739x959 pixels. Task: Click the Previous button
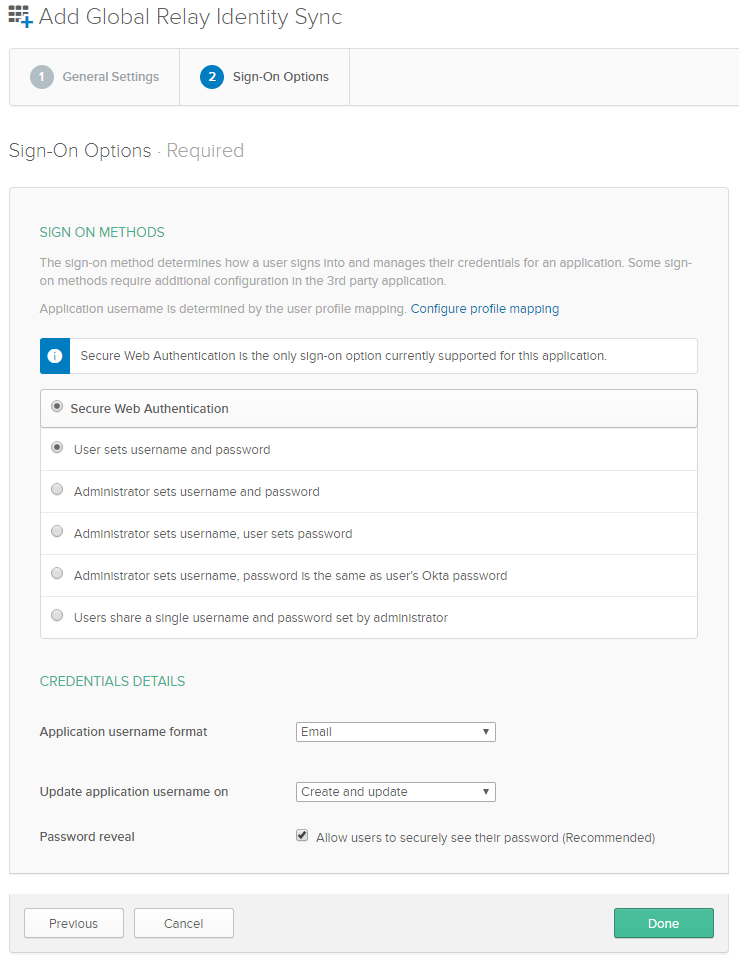click(x=73, y=922)
